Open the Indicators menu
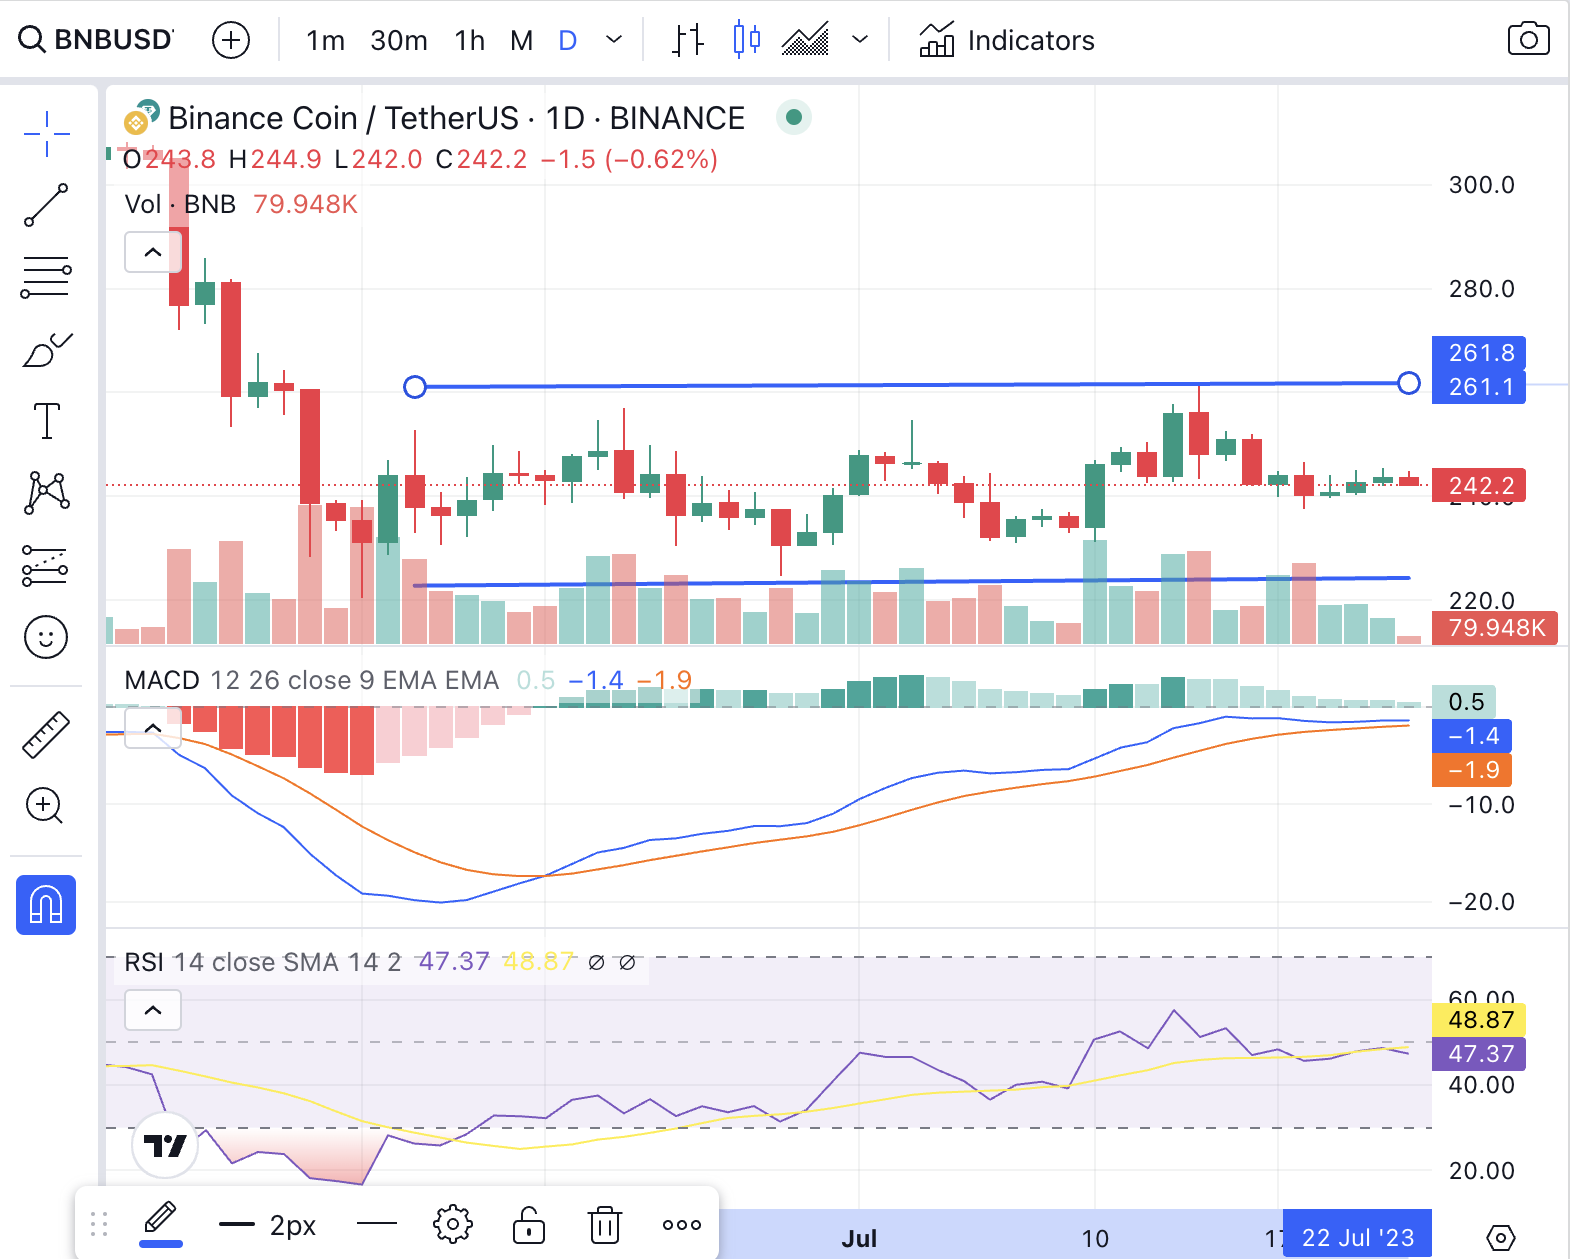The width and height of the screenshot is (1571, 1259). coord(1006,40)
